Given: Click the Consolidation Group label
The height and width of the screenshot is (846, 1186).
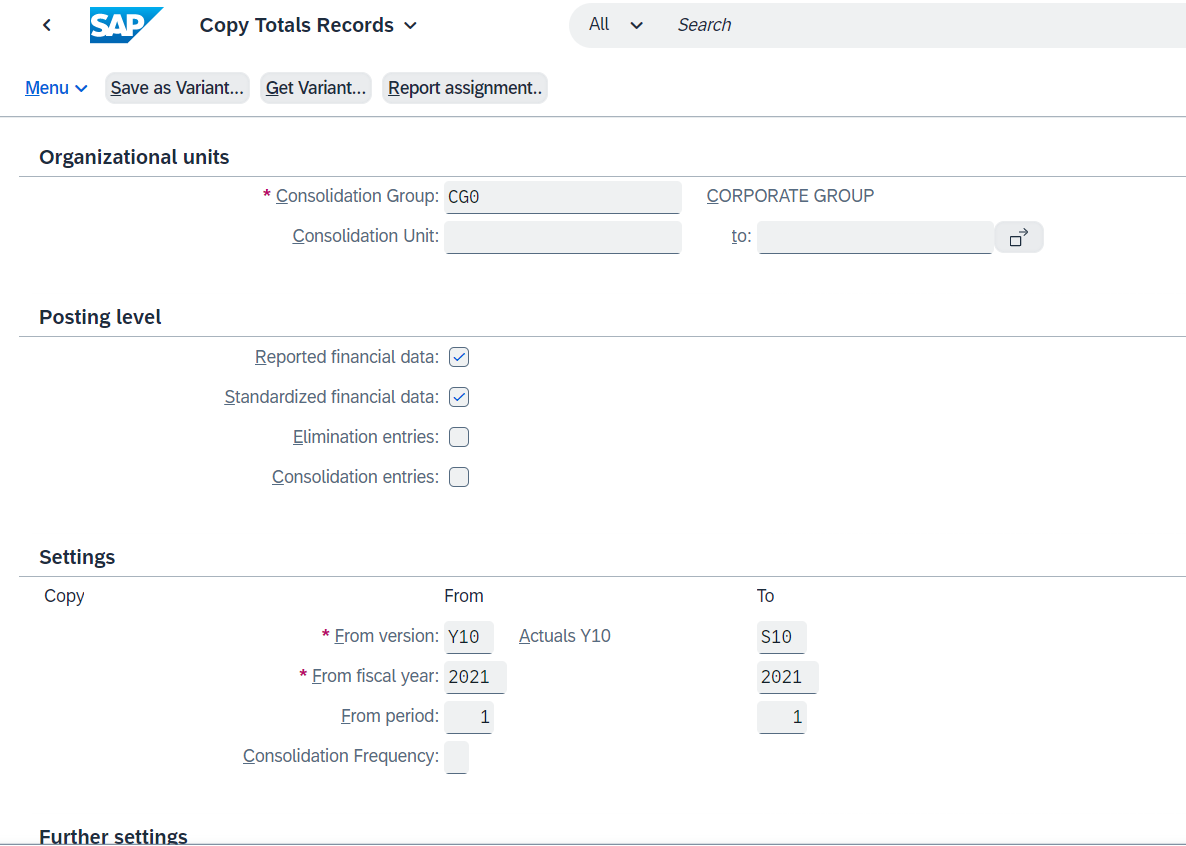Looking at the screenshot, I should (x=357, y=196).
